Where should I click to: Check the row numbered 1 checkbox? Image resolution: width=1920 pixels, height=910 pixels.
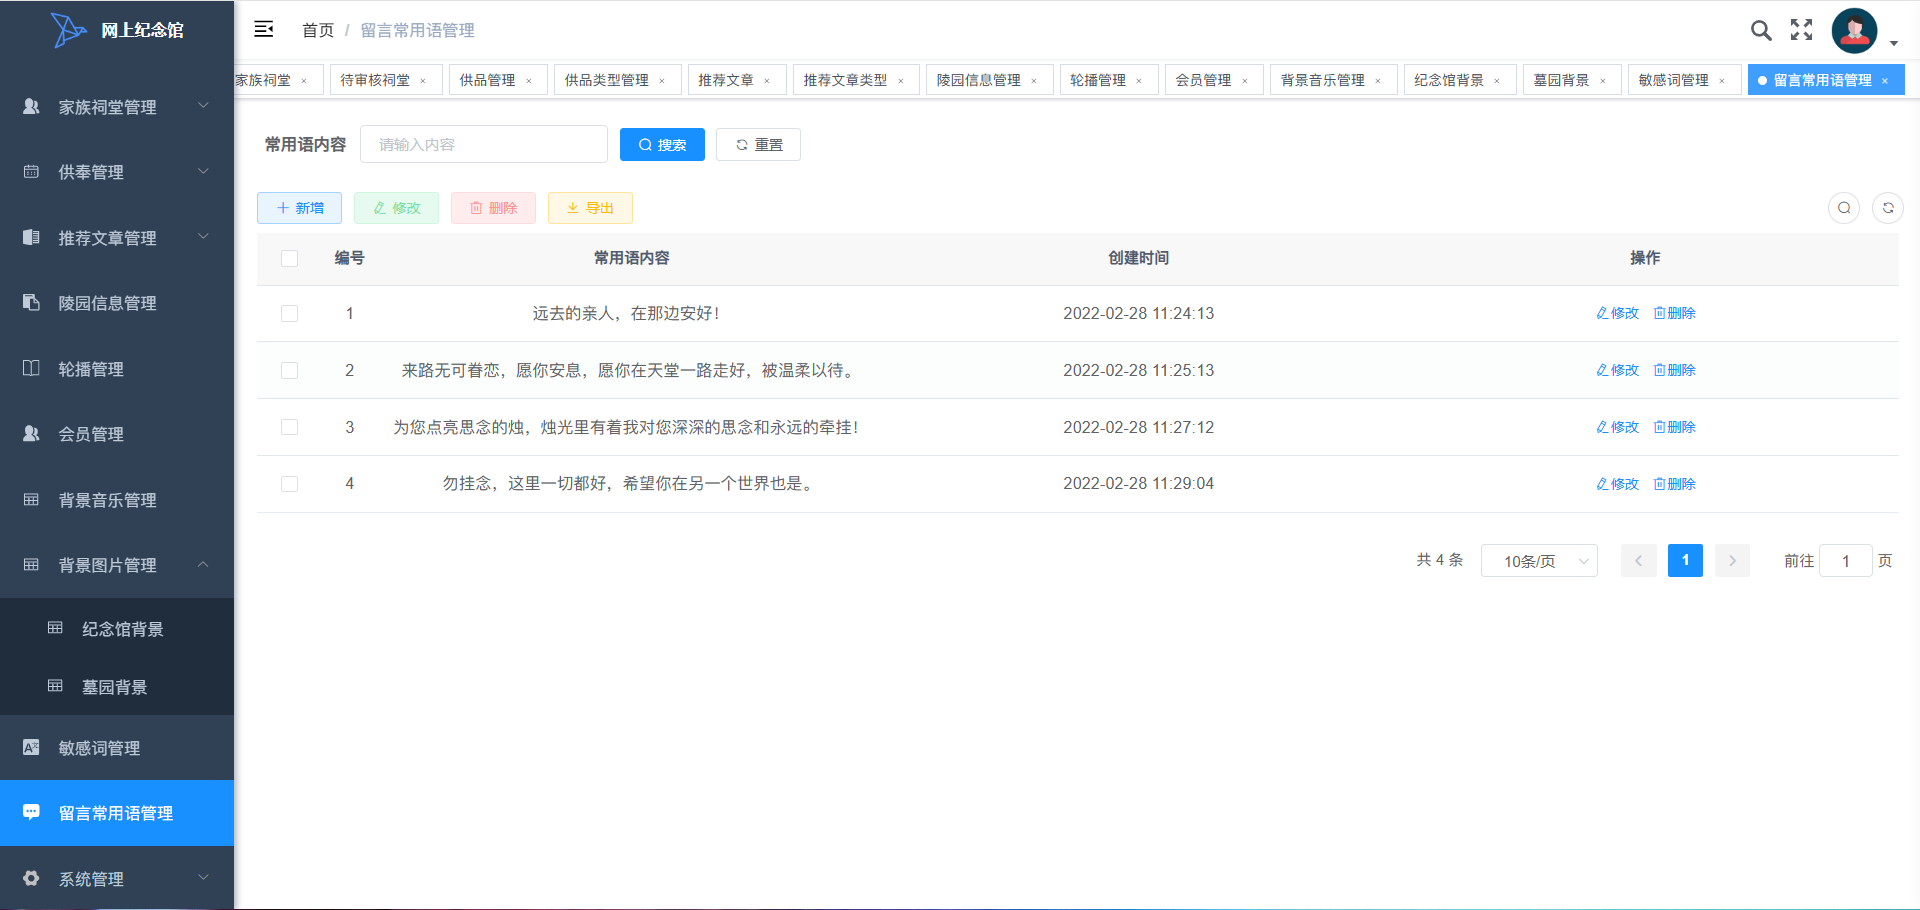pos(290,313)
